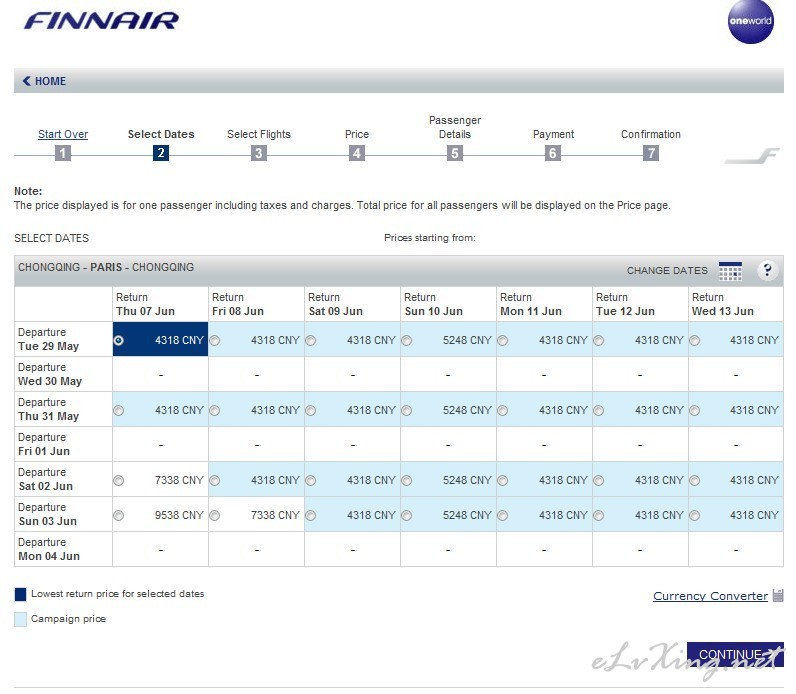796x694 pixels.
Task: Click 7338 CNY price in Sat 02 Jun row
Action: point(179,480)
